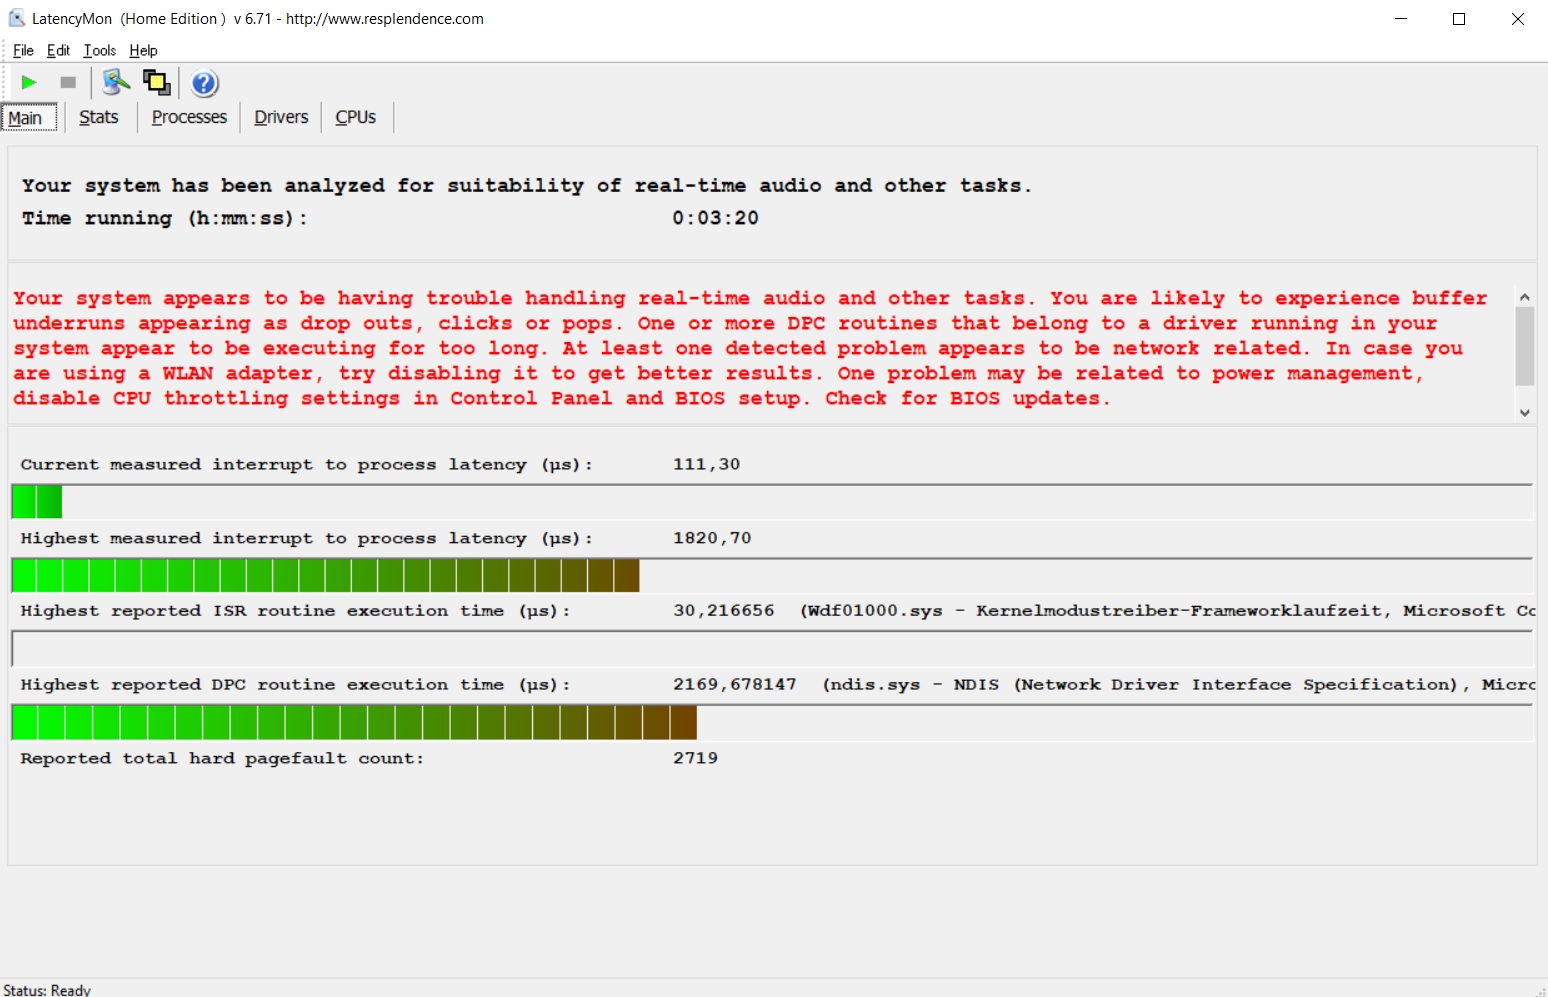This screenshot has width=1548, height=997.
Task: Select the highest latency value 1820,70
Action: coord(712,538)
